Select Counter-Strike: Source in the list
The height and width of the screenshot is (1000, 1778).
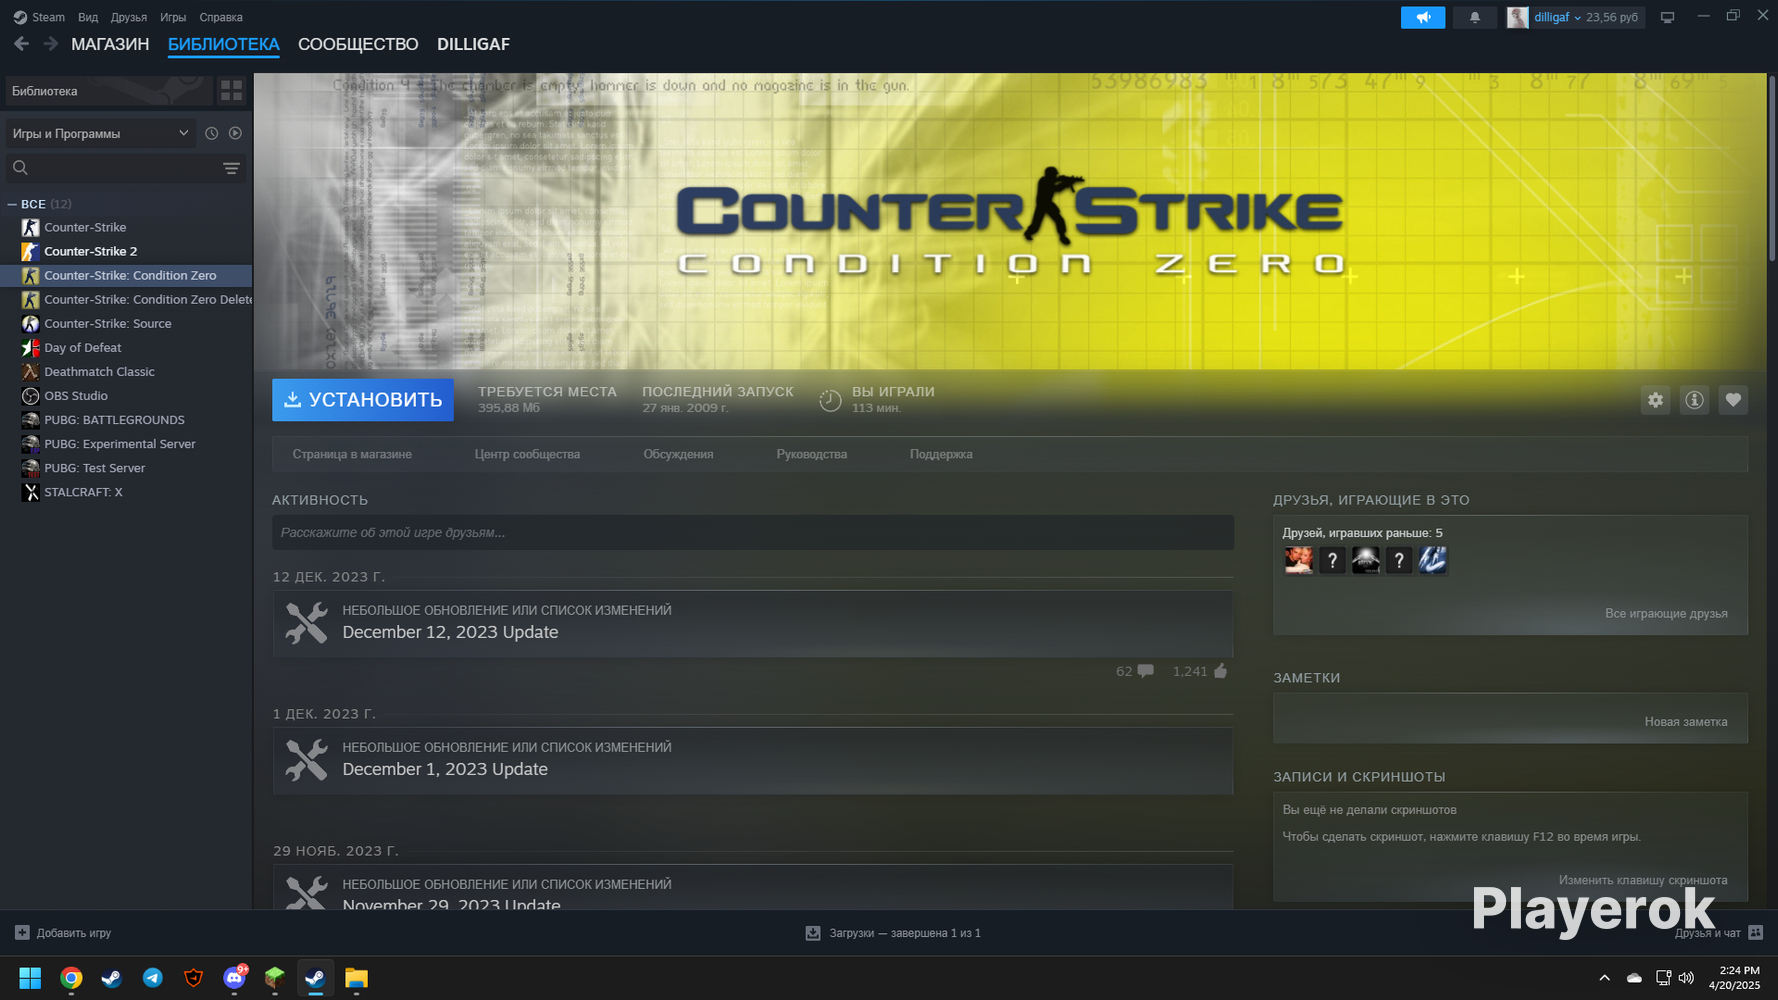(x=126, y=323)
